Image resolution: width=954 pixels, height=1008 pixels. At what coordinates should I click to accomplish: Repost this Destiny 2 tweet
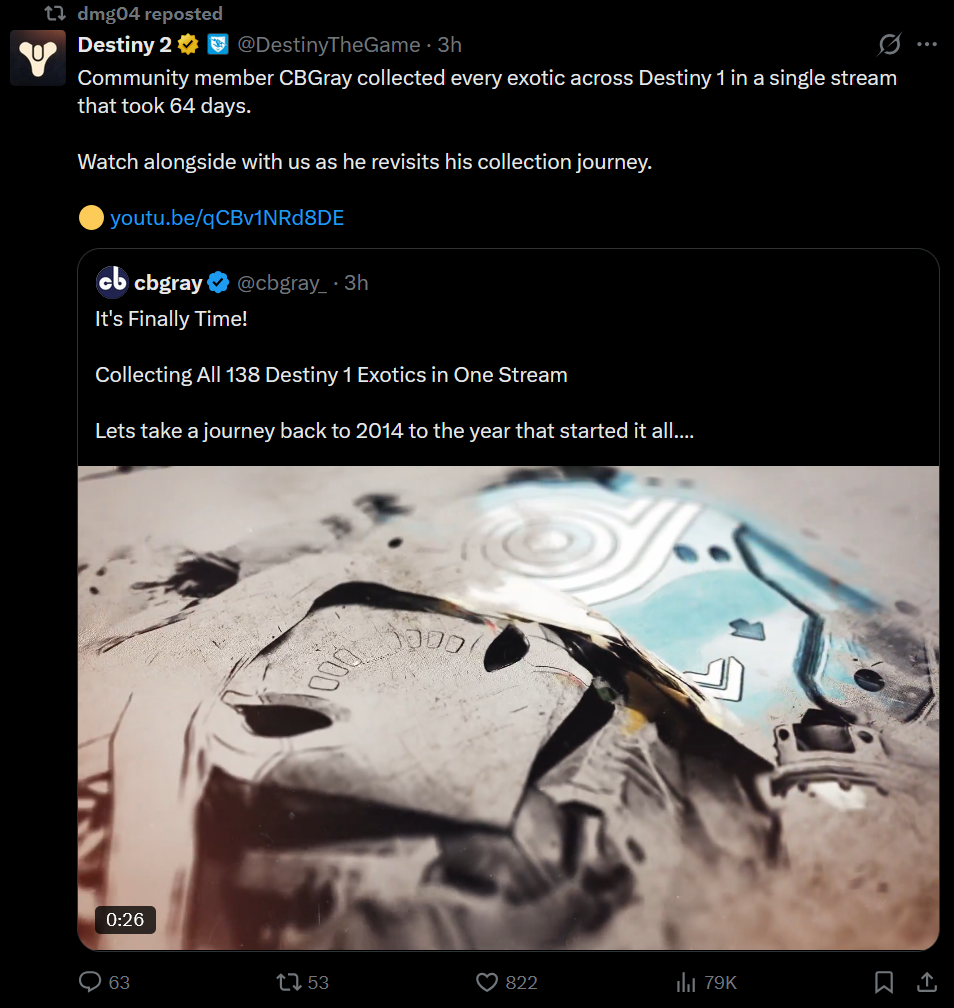click(x=289, y=982)
